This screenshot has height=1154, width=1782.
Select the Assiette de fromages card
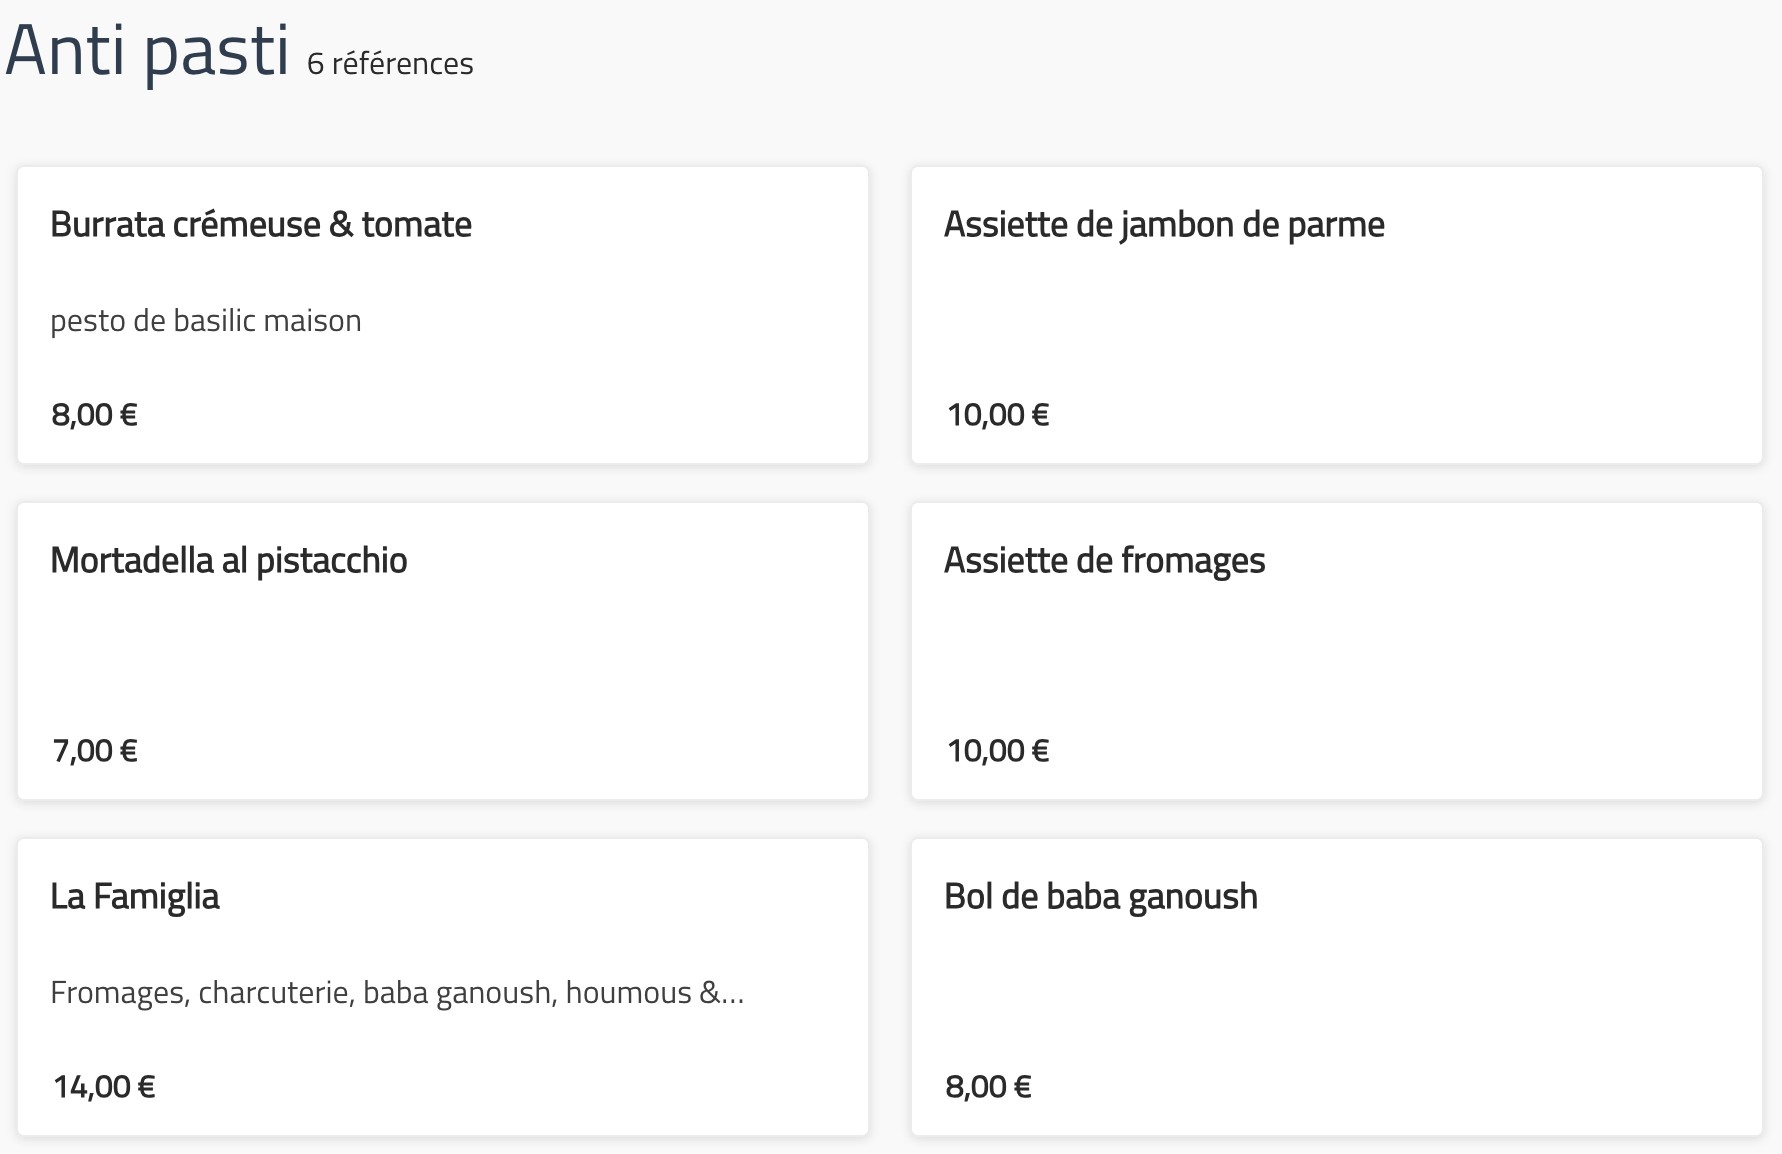[x=1337, y=651]
